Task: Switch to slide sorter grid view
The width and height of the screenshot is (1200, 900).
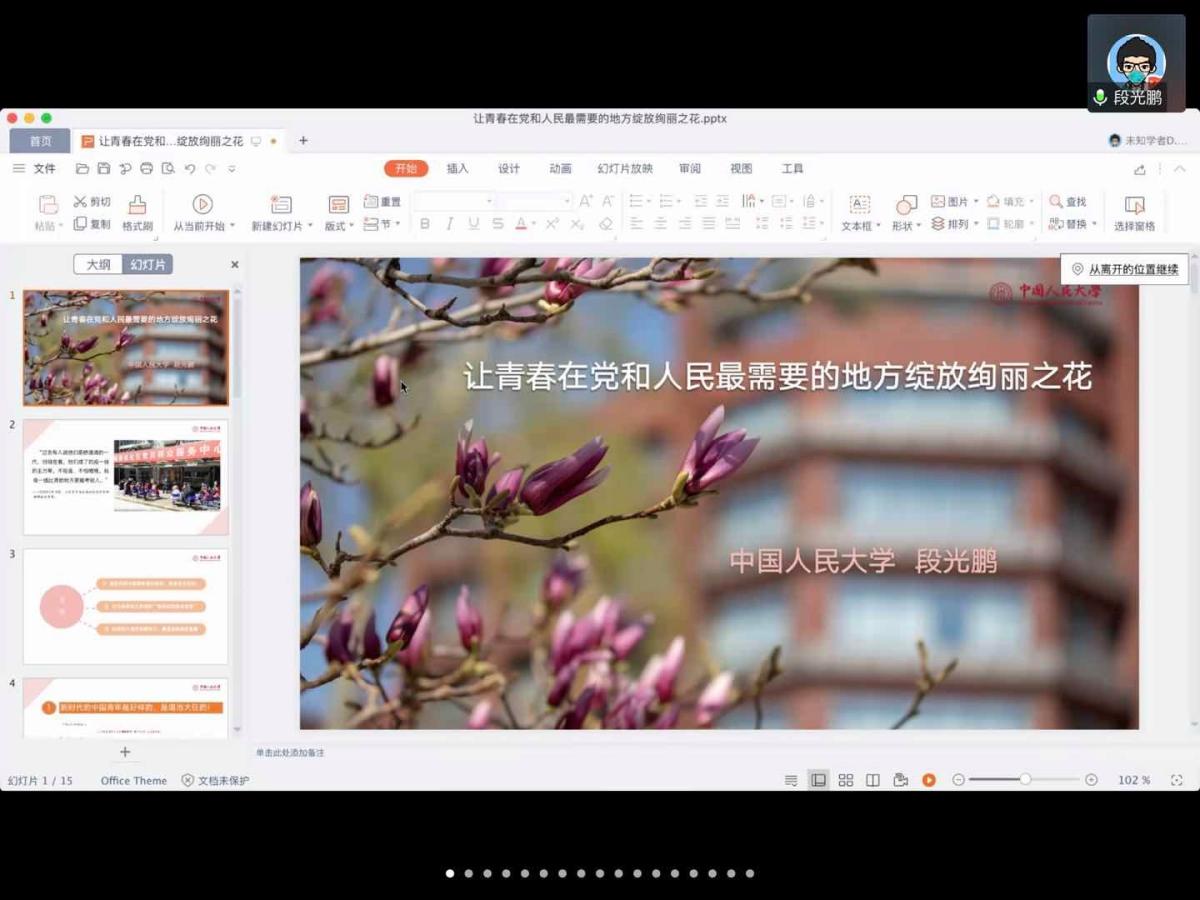Action: (x=846, y=780)
